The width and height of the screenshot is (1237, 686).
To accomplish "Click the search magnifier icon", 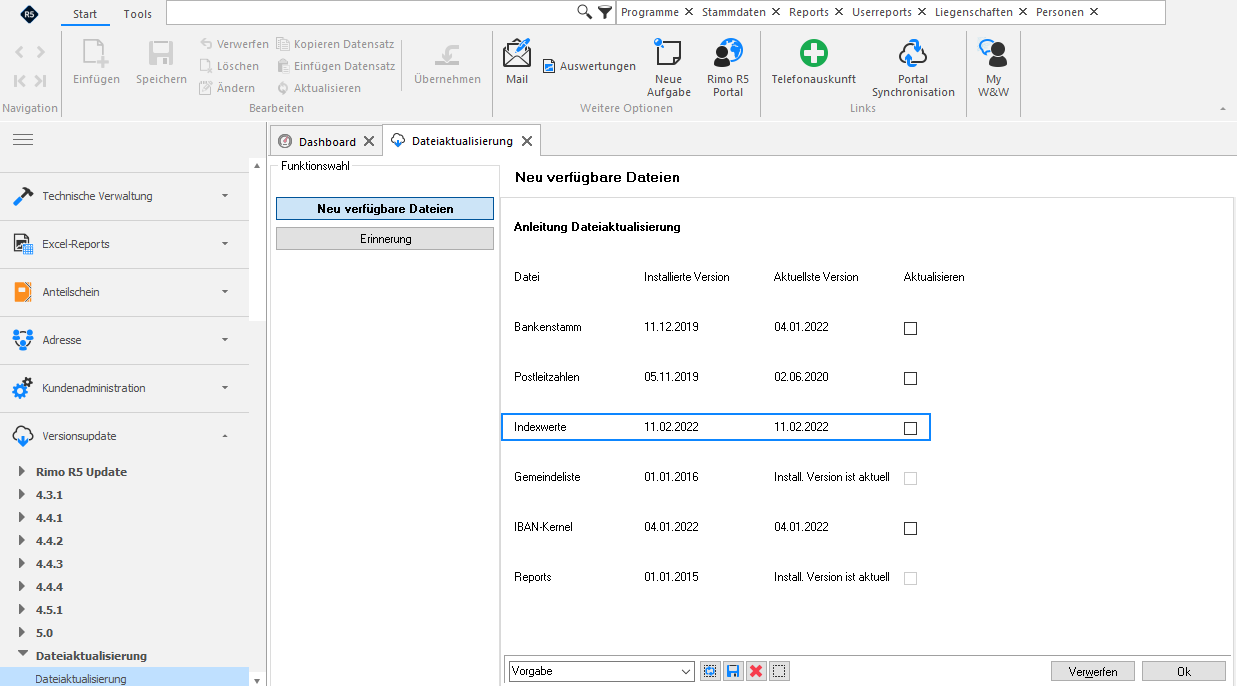I will [x=585, y=12].
